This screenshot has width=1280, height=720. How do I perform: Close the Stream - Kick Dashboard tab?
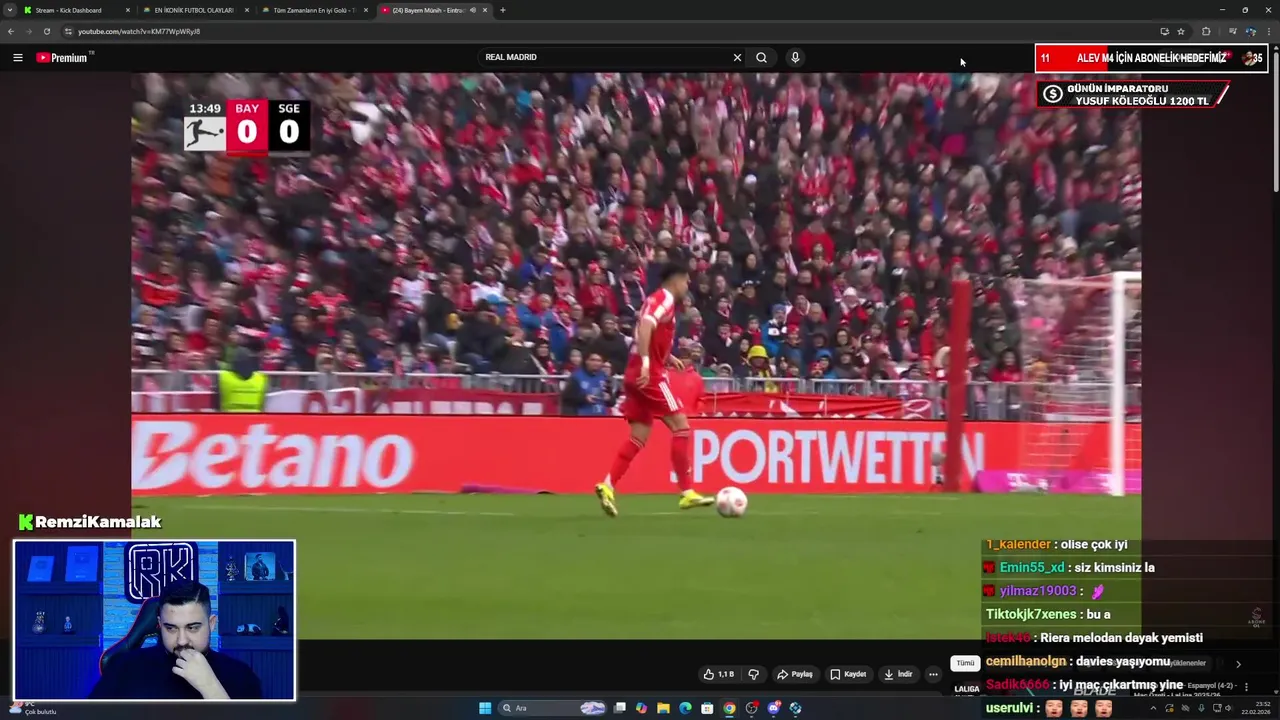[x=128, y=10]
